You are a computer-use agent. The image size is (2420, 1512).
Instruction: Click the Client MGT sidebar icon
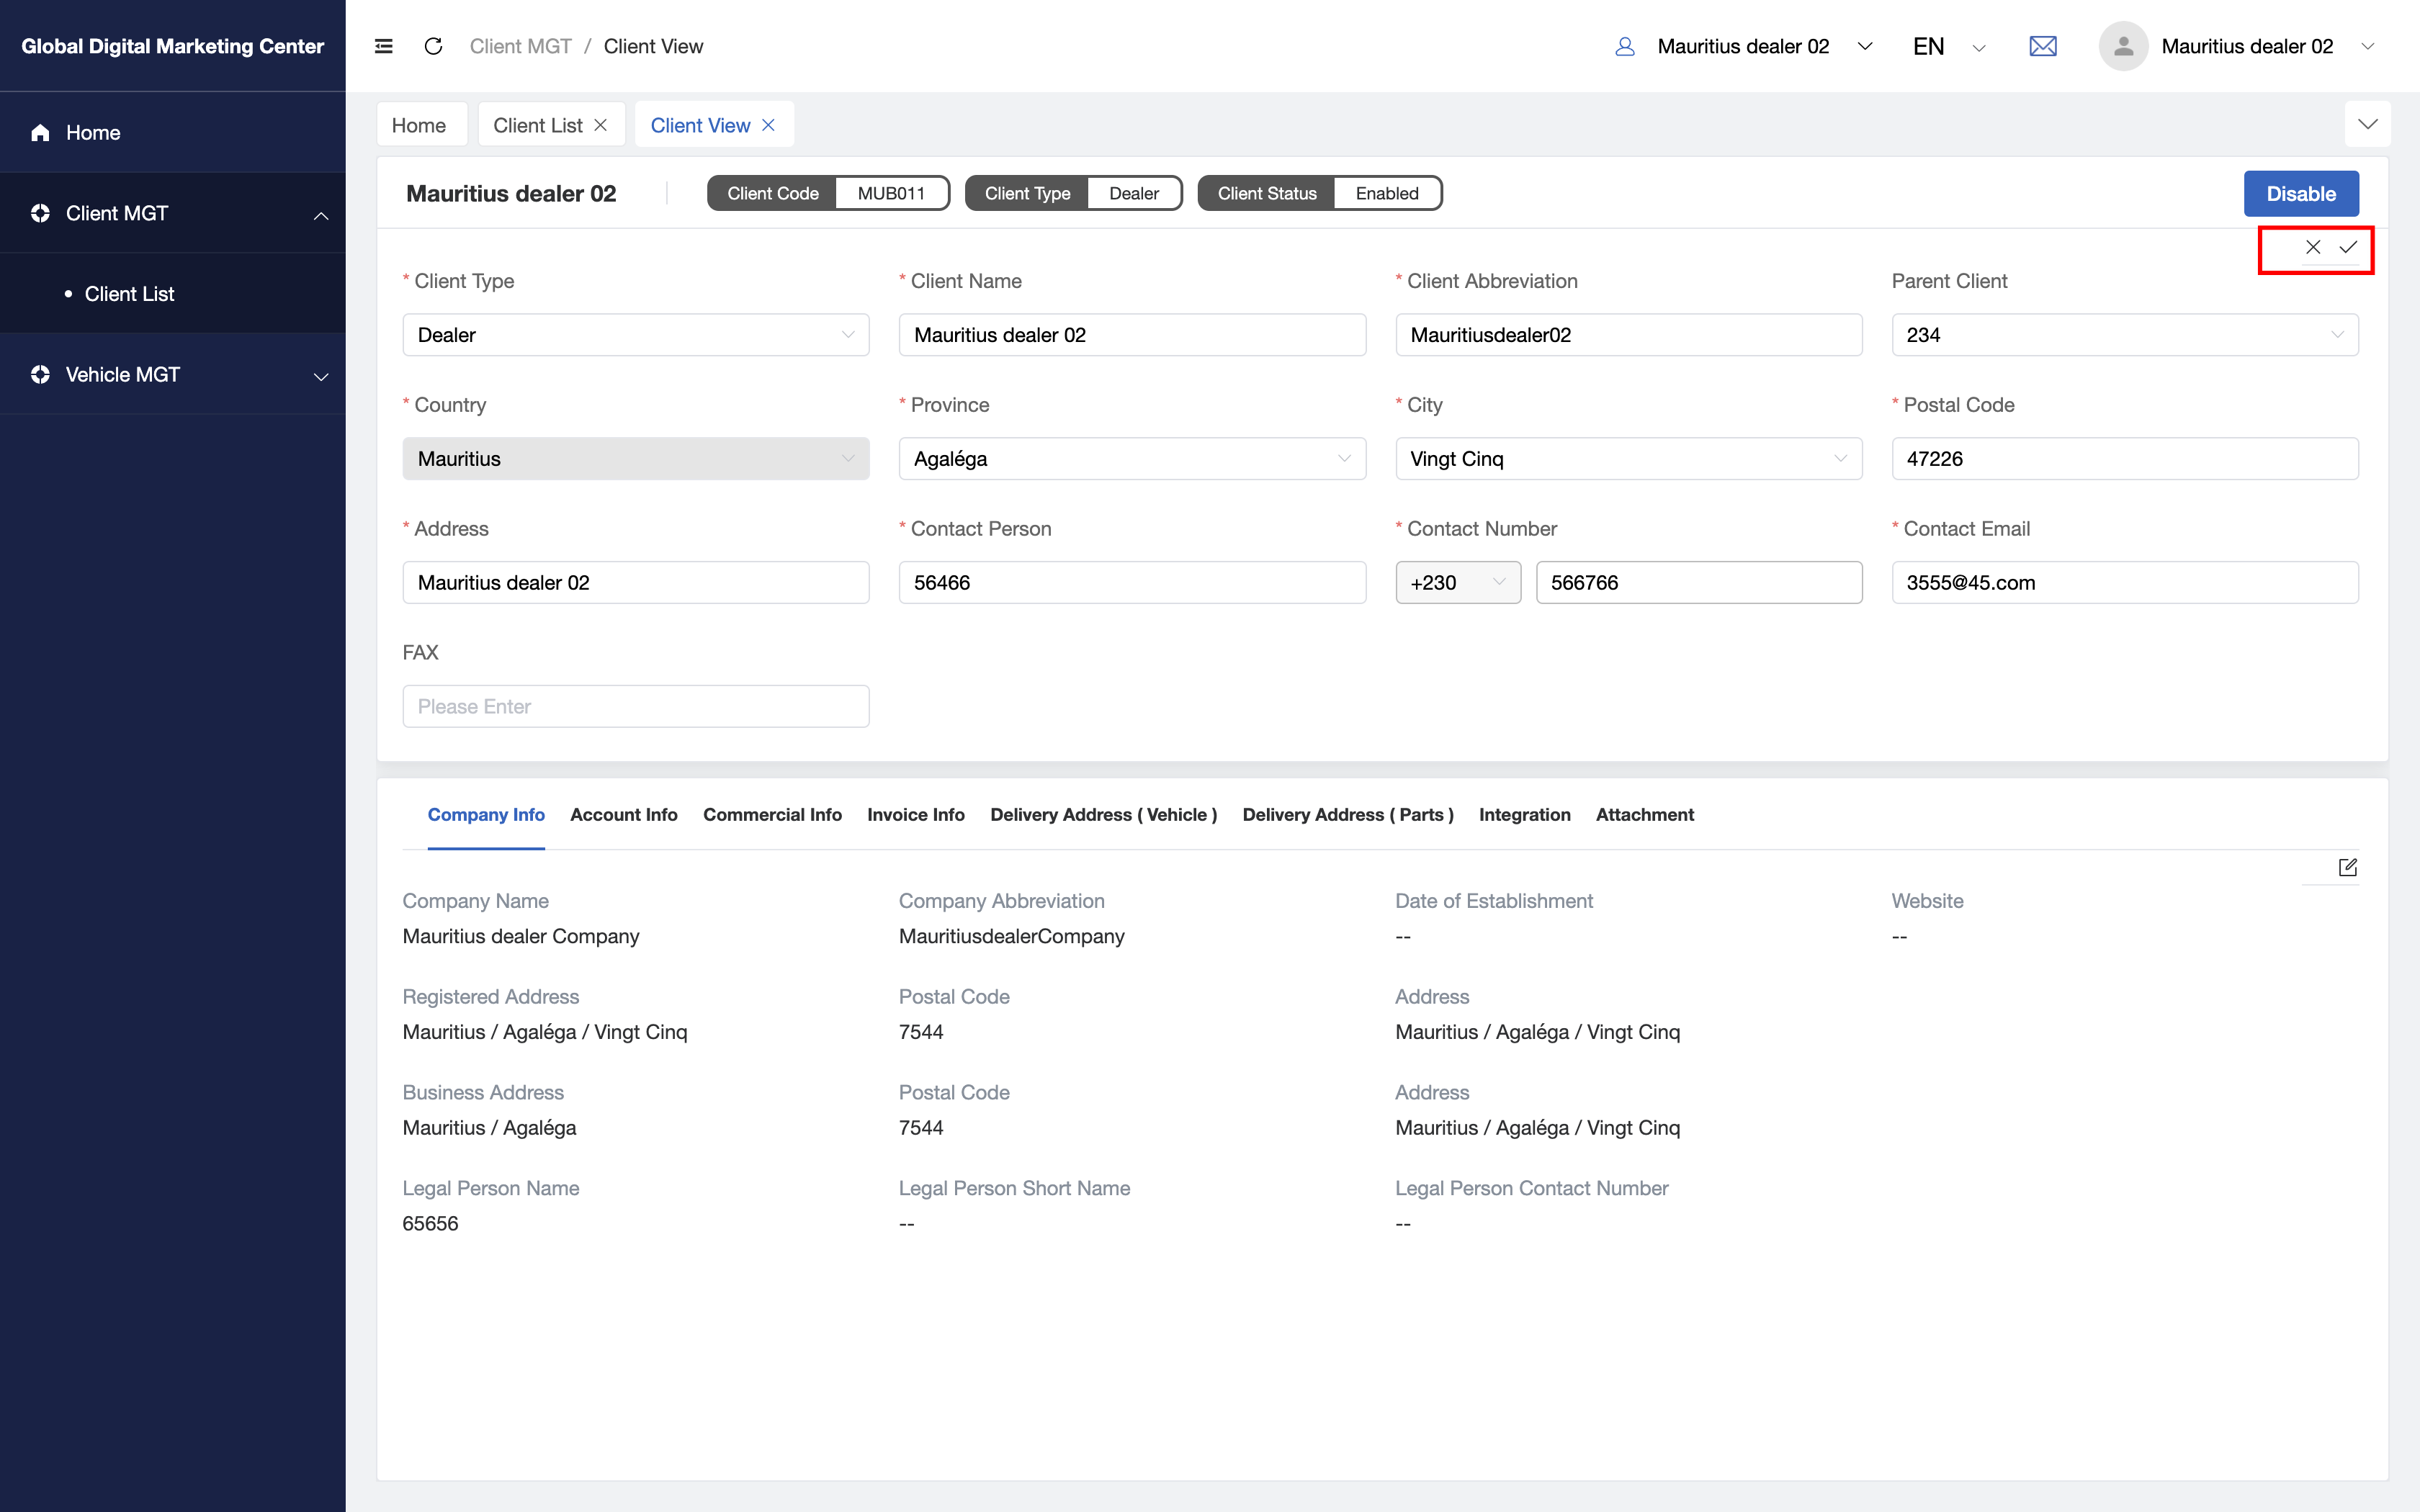click(40, 213)
